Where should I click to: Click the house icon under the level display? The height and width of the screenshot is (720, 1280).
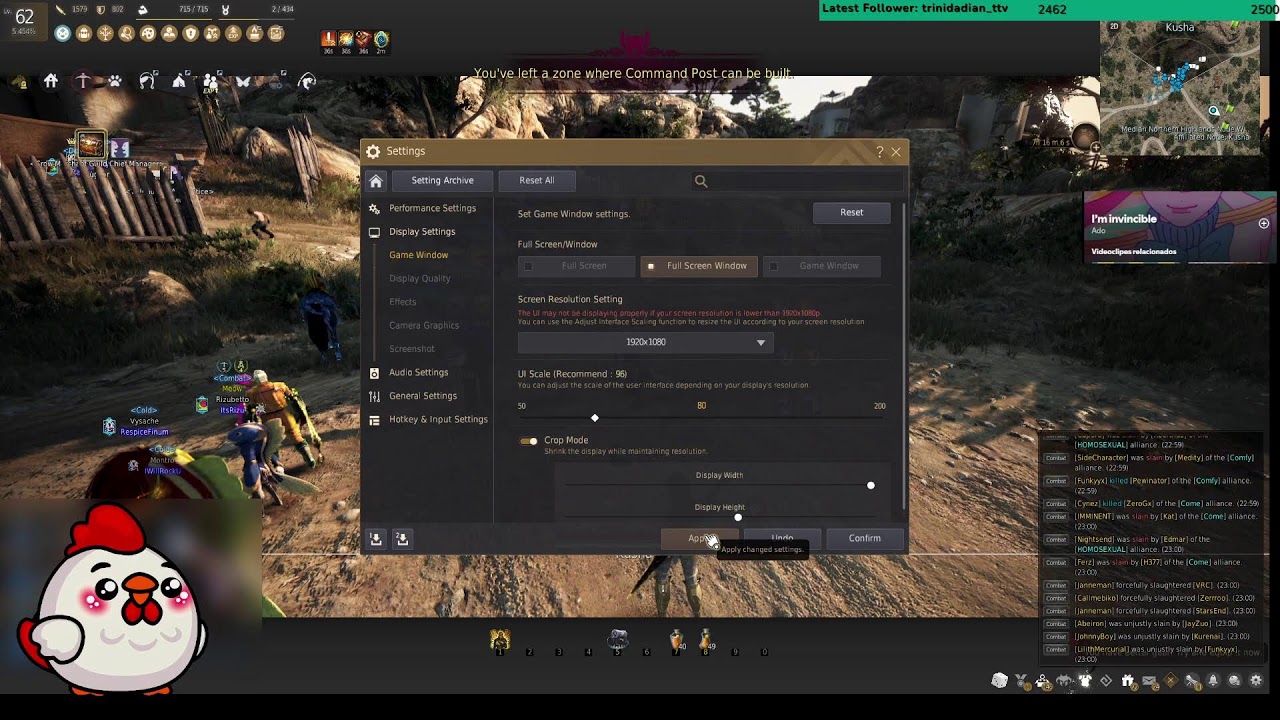[x=51, y=81]
